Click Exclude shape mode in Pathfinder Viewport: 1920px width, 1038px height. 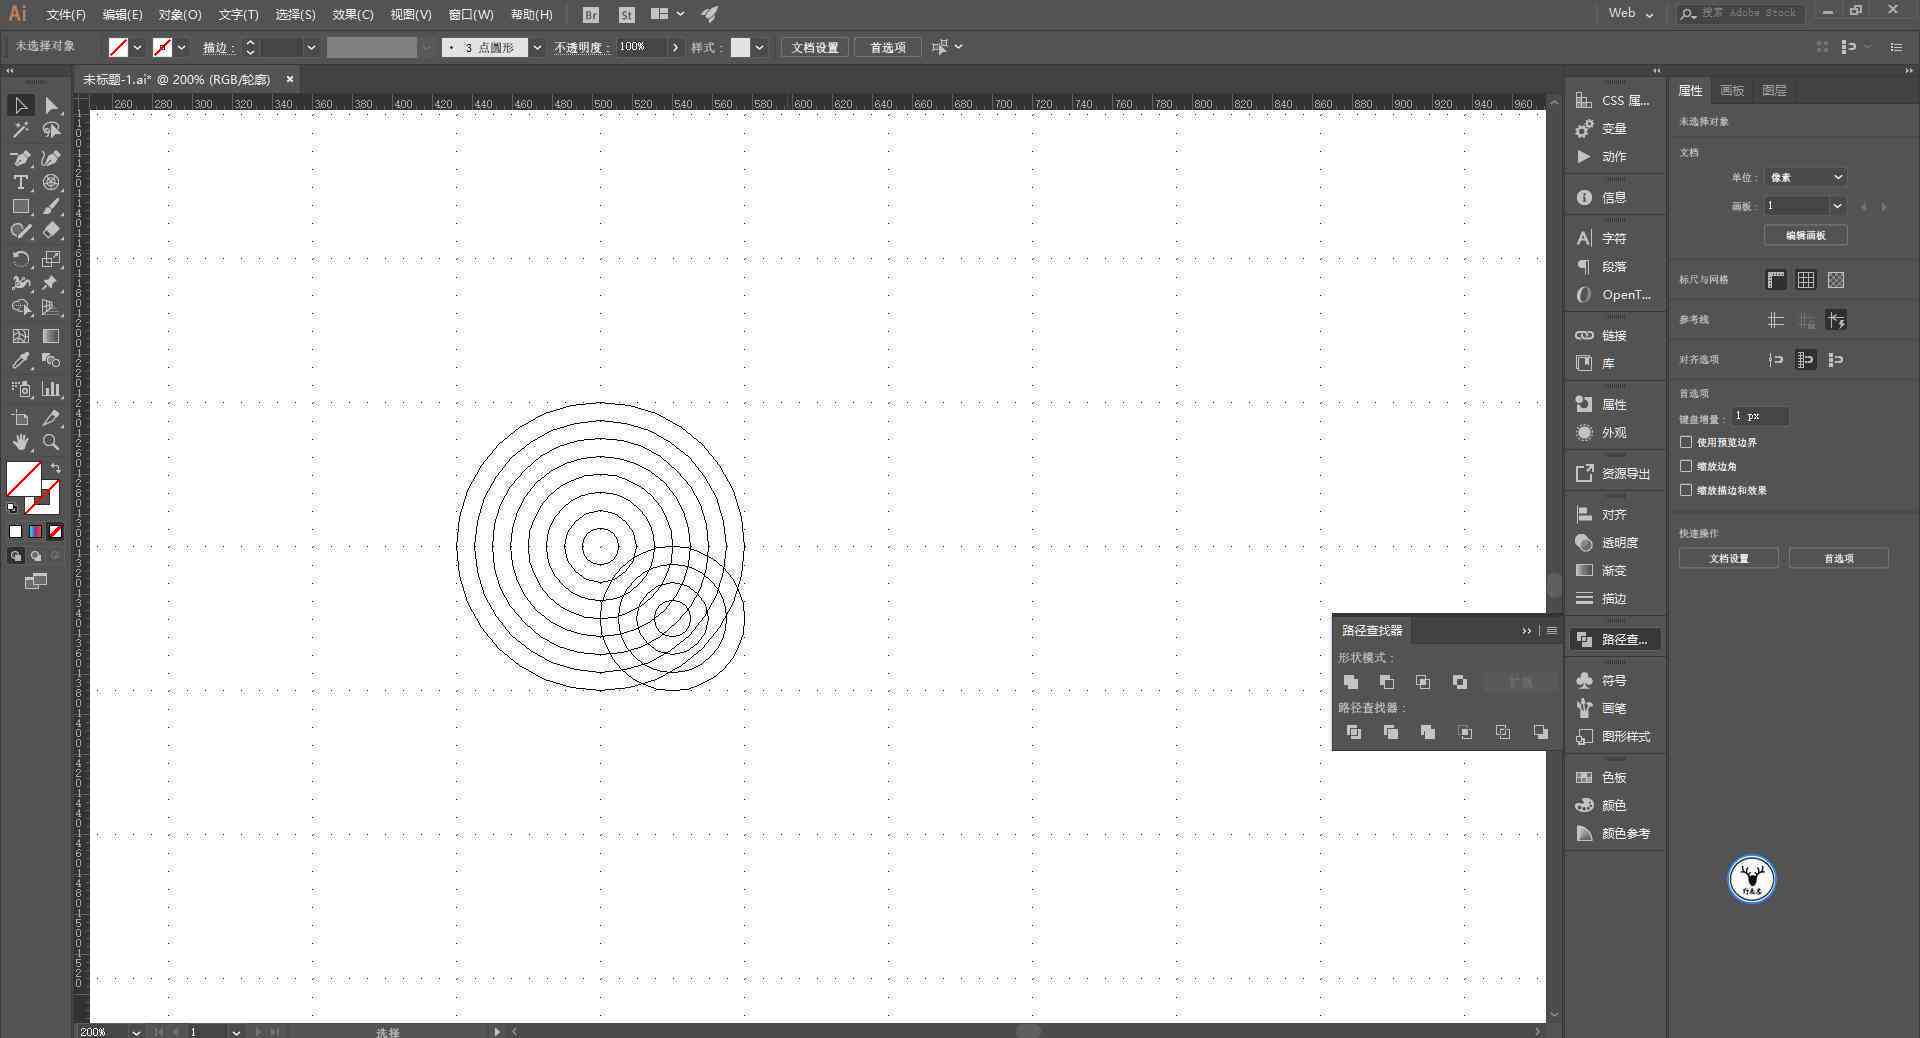click(1460, 682)
